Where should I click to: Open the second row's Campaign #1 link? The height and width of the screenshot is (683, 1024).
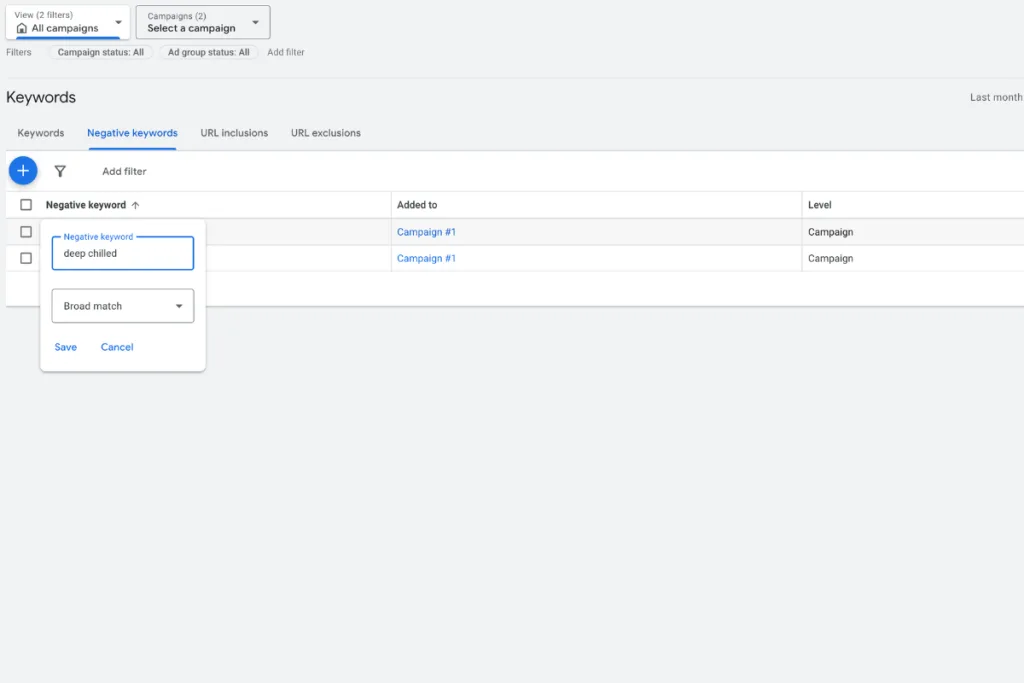point(426,258)
